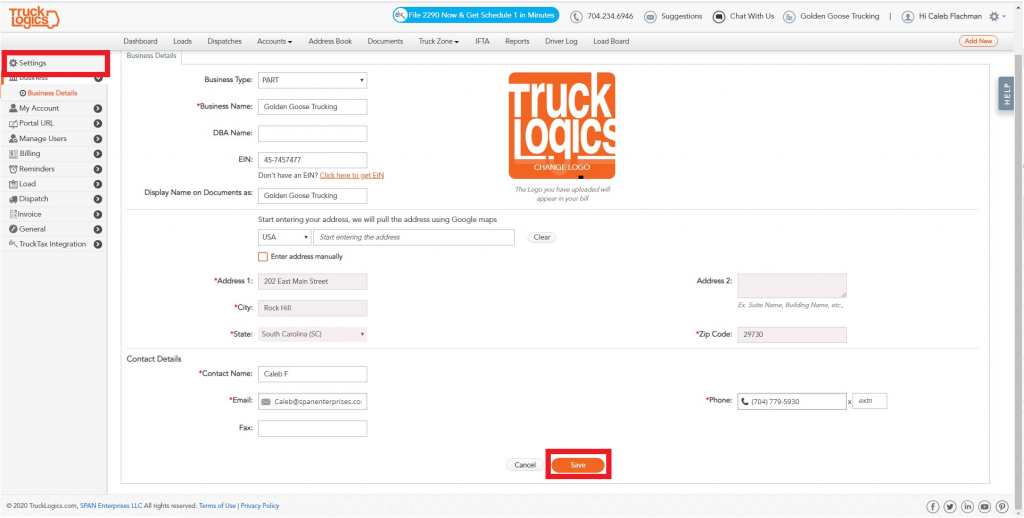The height and width of the screenshot is (518, 1024).
Task: Clear the address search field
Action: tap(542, 238)
